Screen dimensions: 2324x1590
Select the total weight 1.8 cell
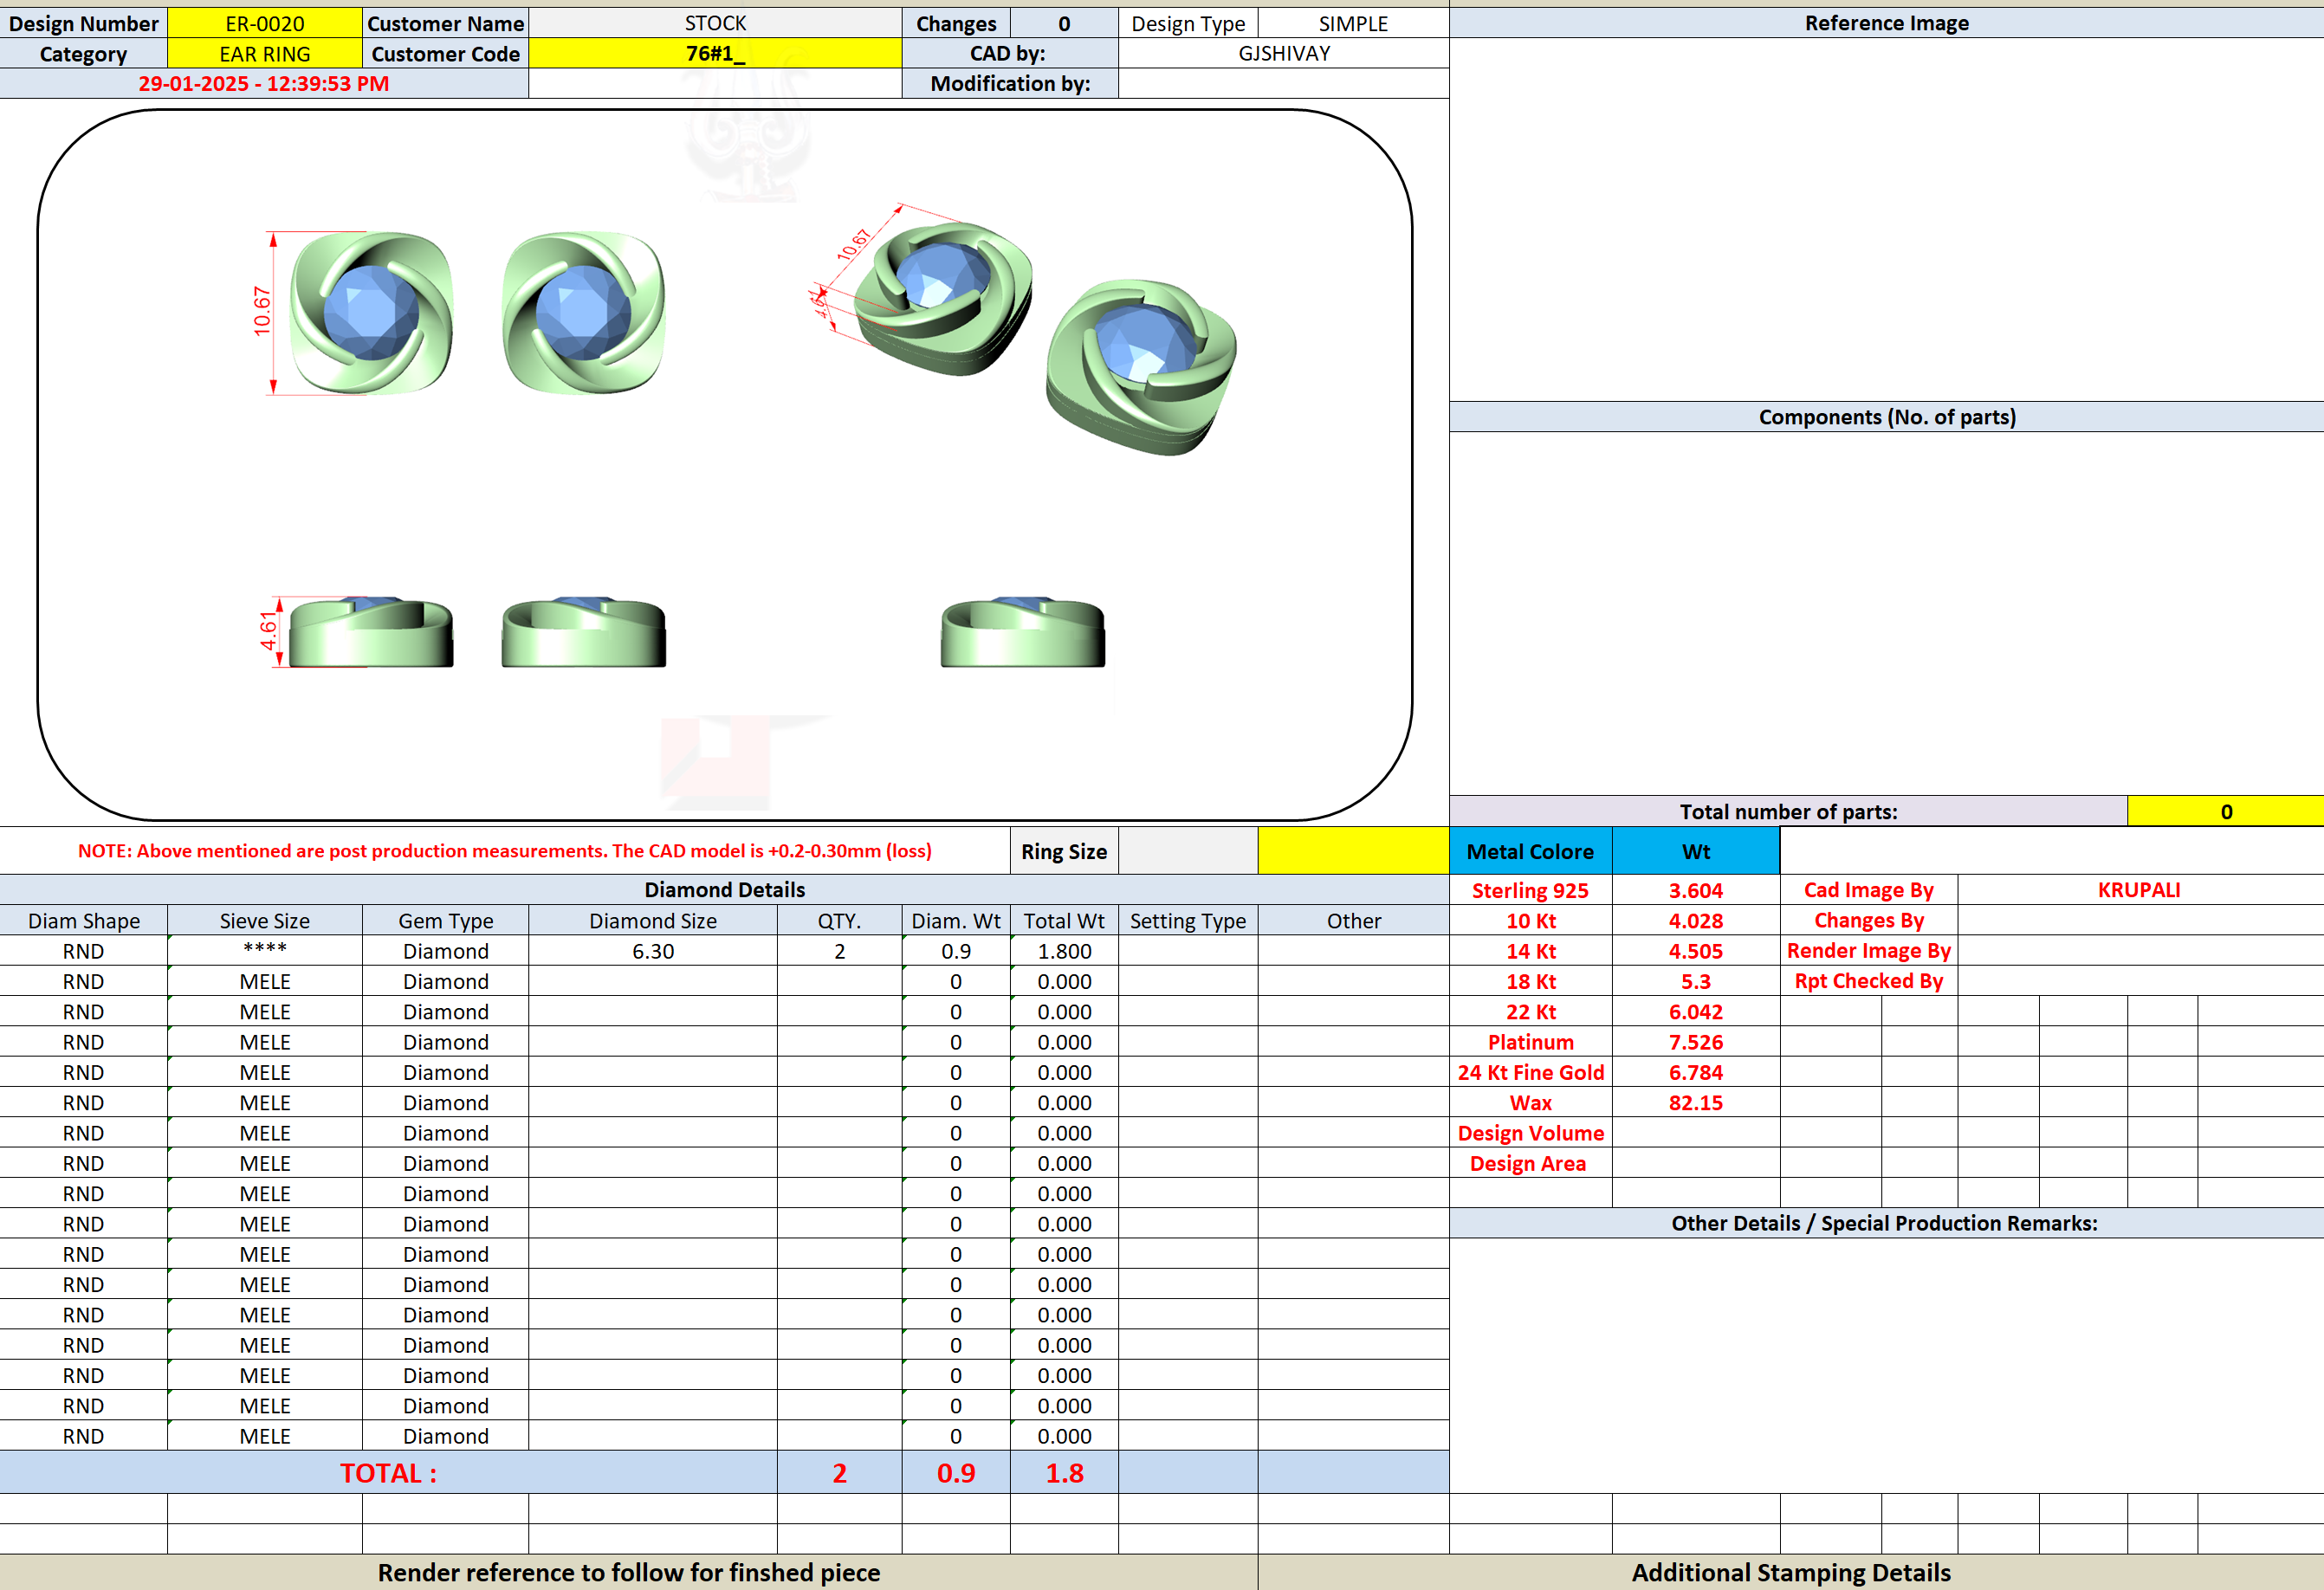click(x=1064, y=1473)
